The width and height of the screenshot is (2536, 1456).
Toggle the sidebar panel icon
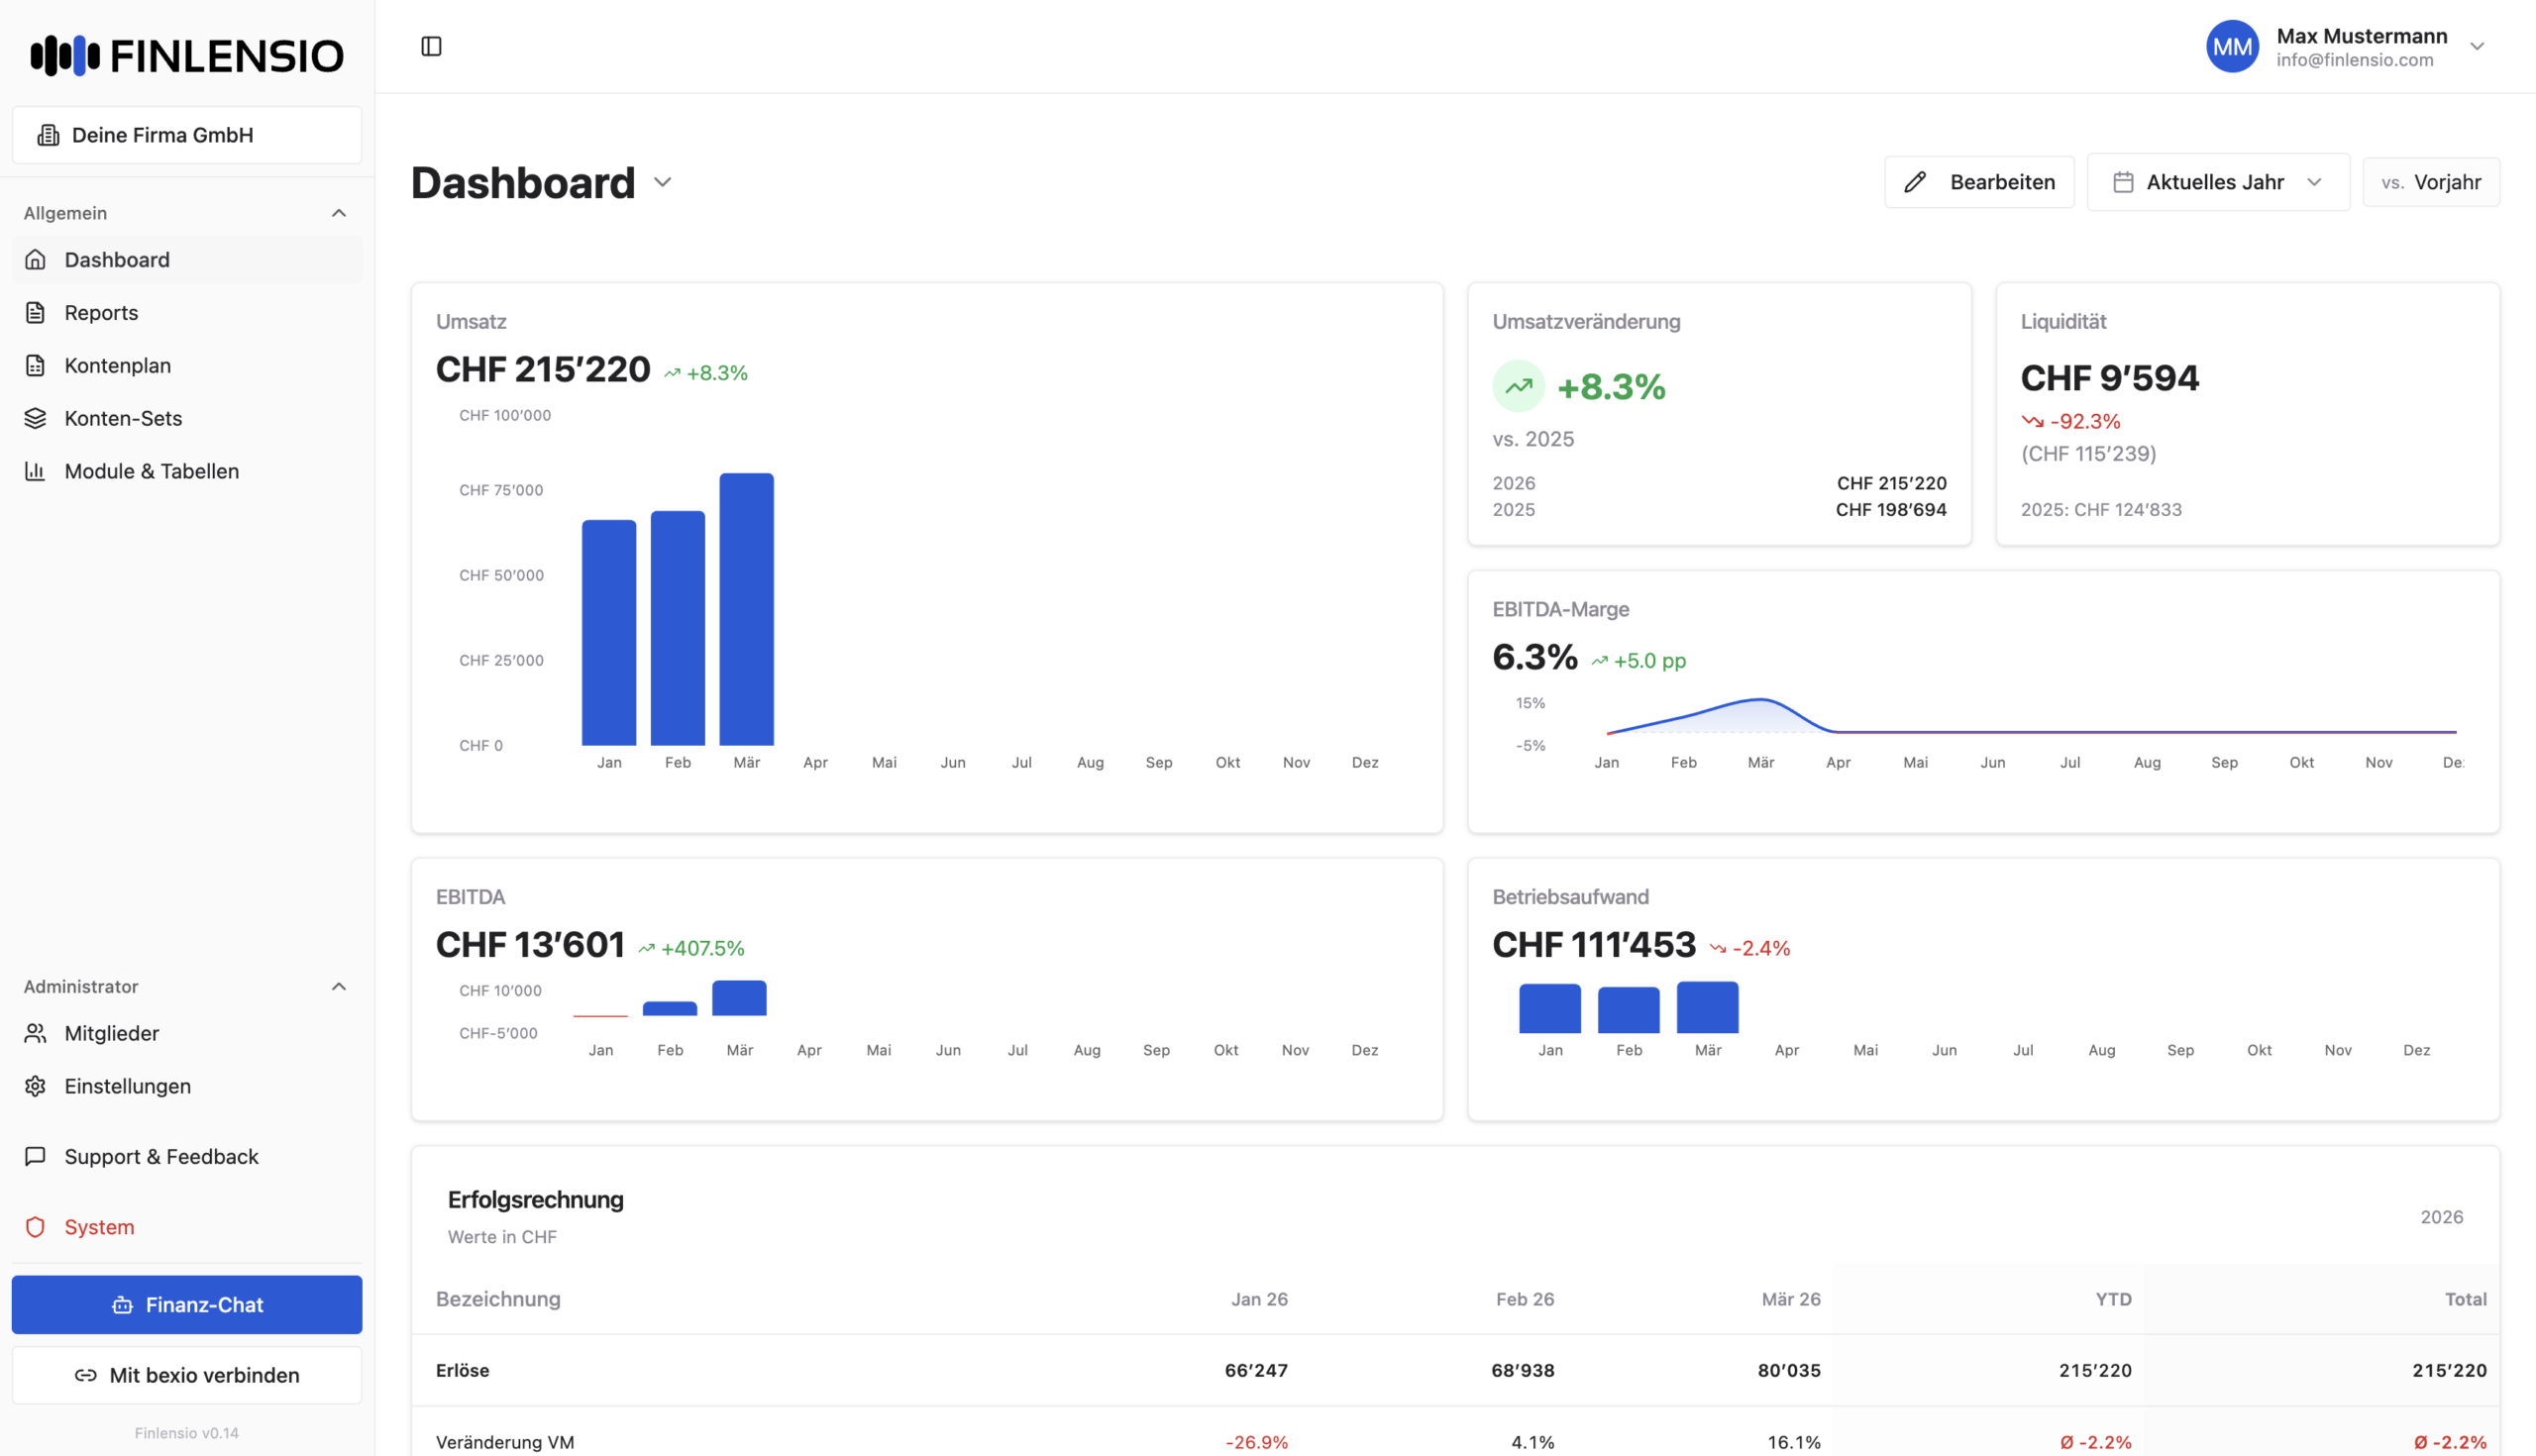pos(431,46)
